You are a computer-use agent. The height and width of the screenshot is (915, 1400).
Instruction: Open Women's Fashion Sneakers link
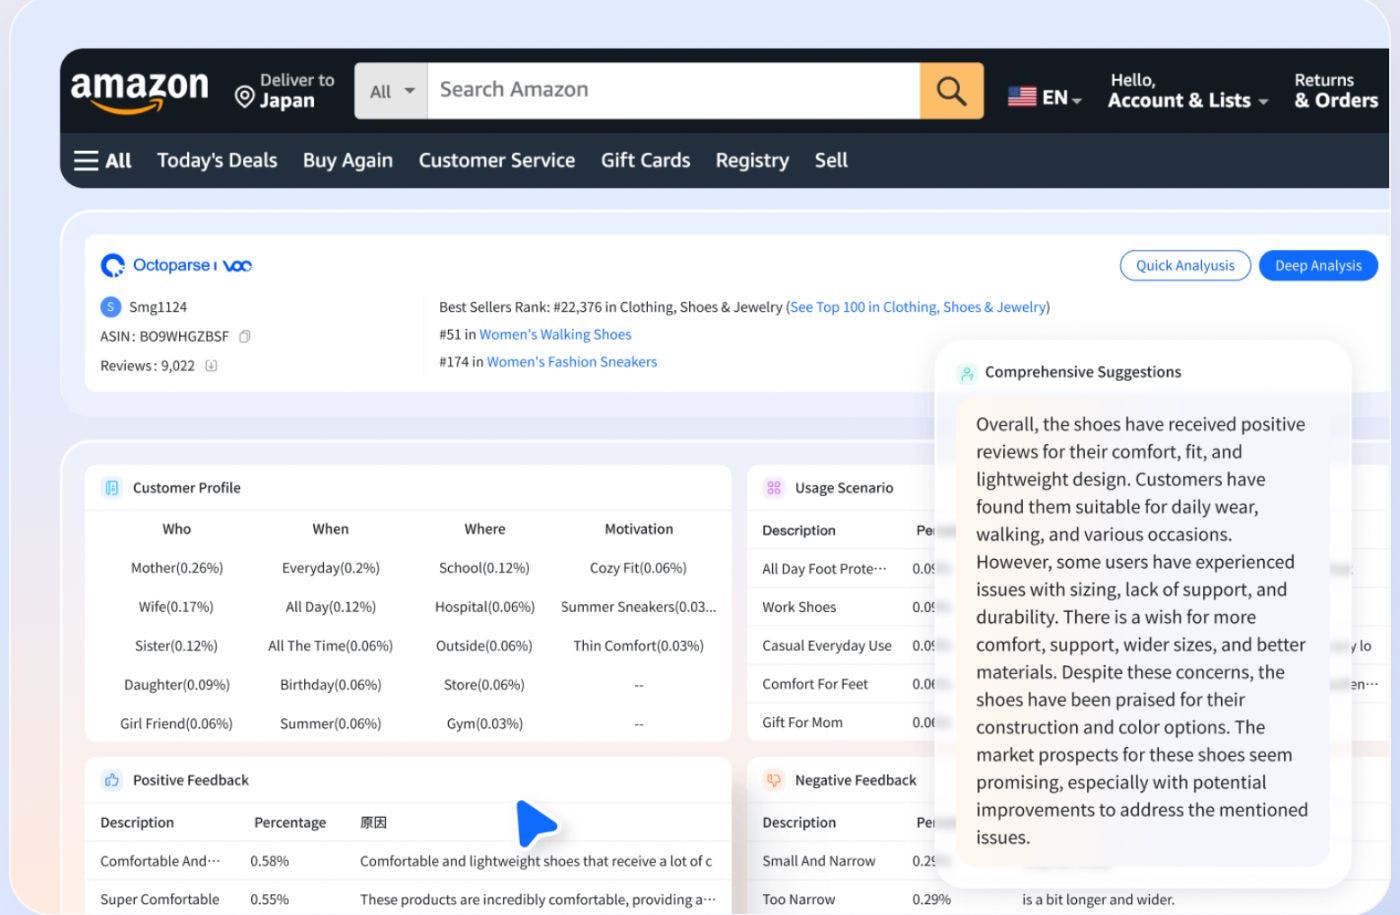click(572, 362)
